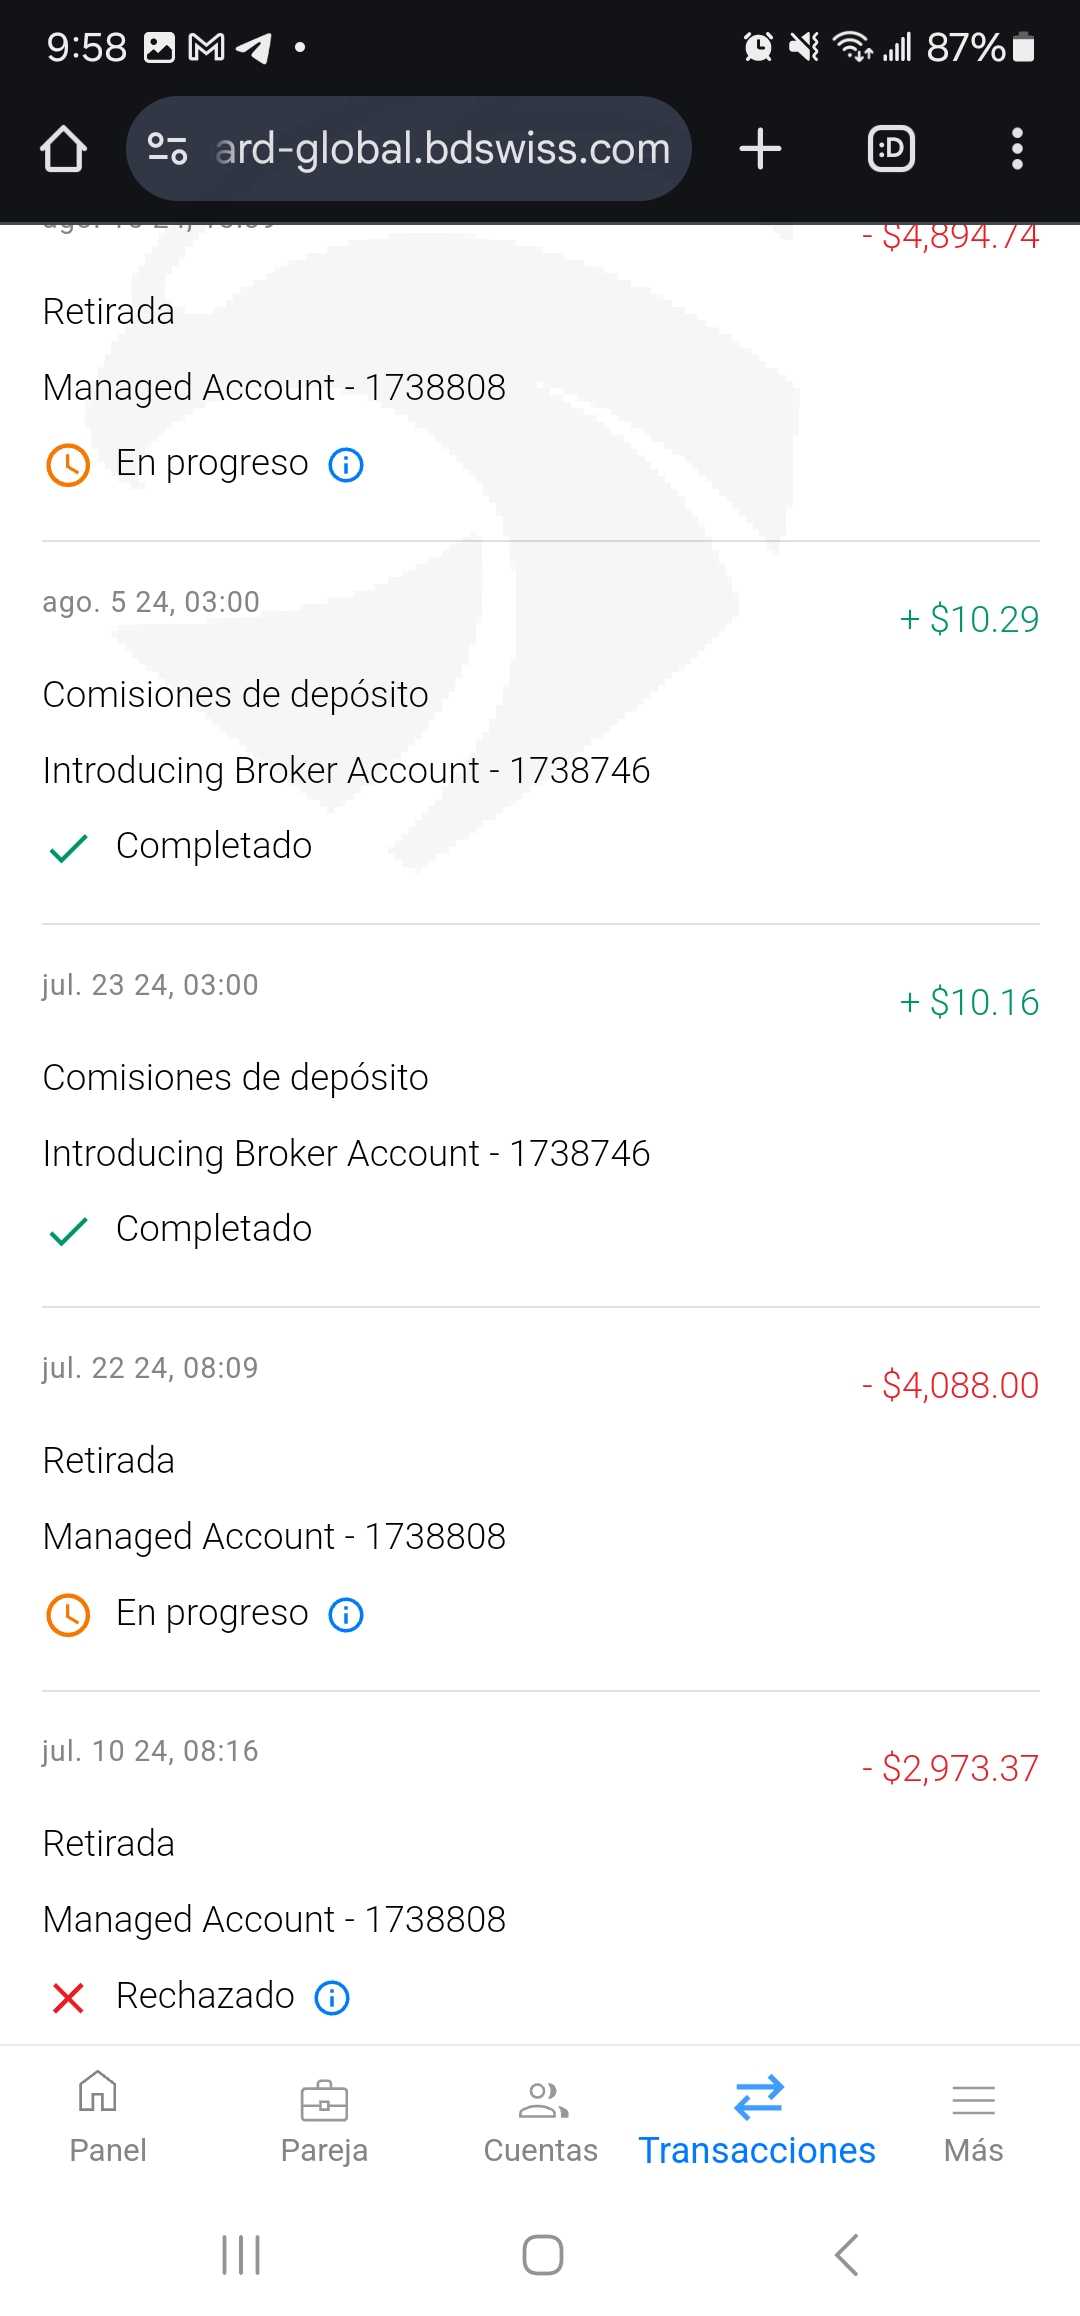The width and height of the screenshot is (1080, 2316).
Task: Go to the Panel tab
Action: (x=107, y=2118)
